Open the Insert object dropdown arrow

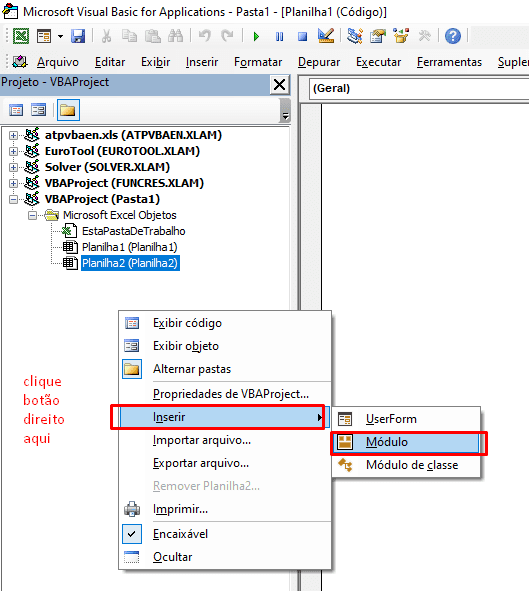click(60, 36)
